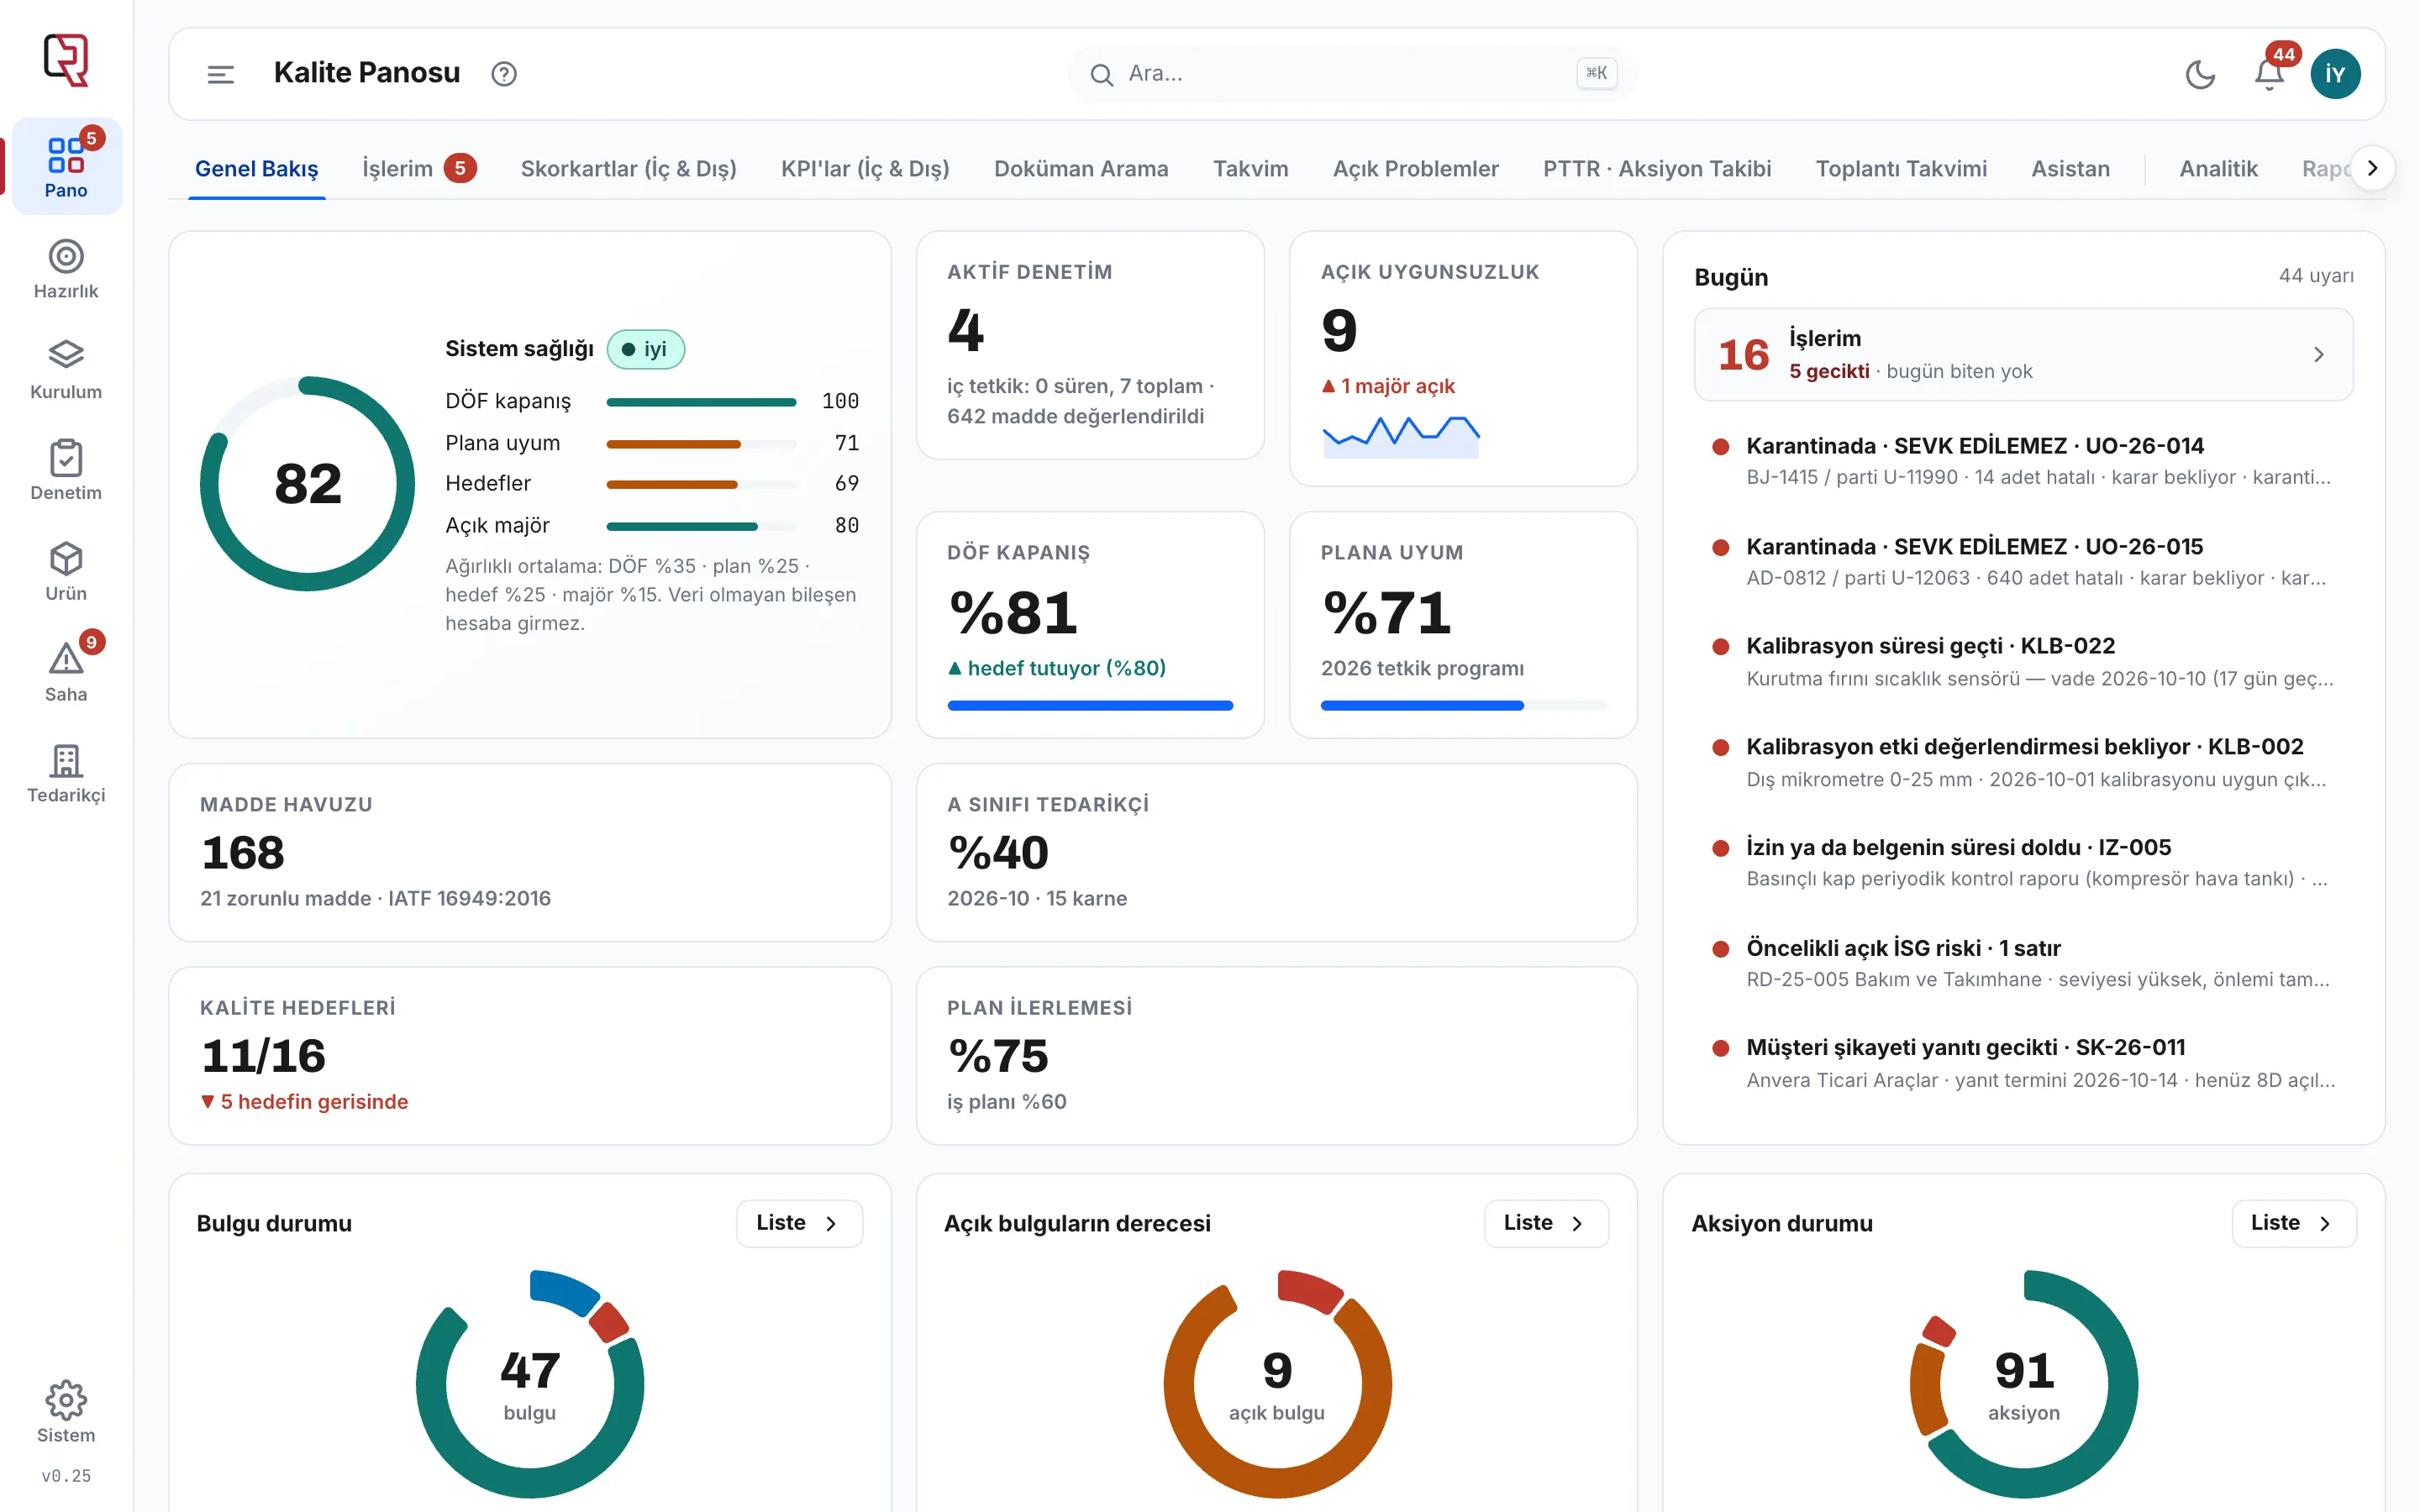The image size is (2420, 1512).
Task: Open Liste for Aksiyon durumu
Action: click(2293, 1223)
